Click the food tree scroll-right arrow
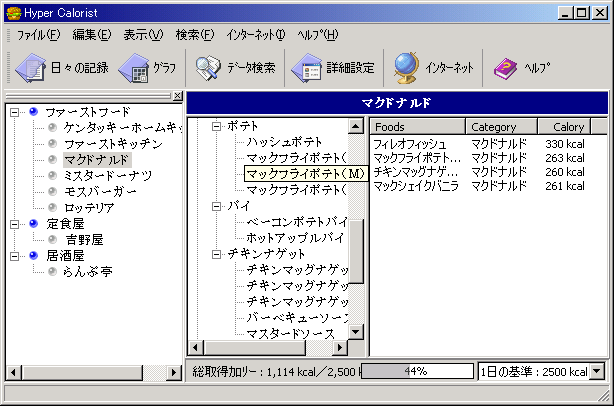Viewport: 614px width, 406px height. point(340,348)
